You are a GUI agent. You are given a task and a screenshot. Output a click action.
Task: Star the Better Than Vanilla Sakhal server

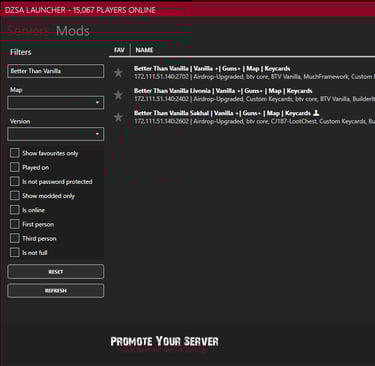118,117
